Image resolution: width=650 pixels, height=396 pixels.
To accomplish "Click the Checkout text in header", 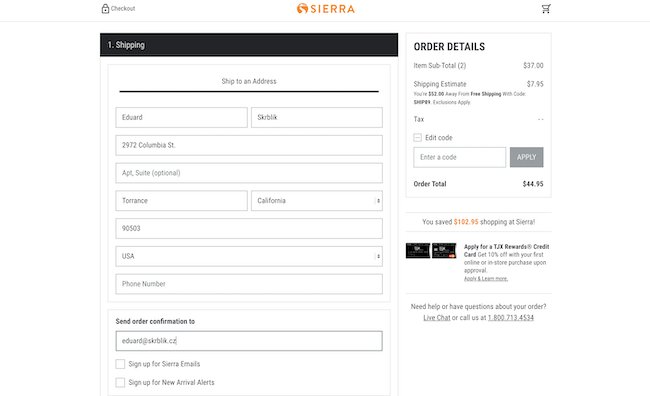I will 123,8.
